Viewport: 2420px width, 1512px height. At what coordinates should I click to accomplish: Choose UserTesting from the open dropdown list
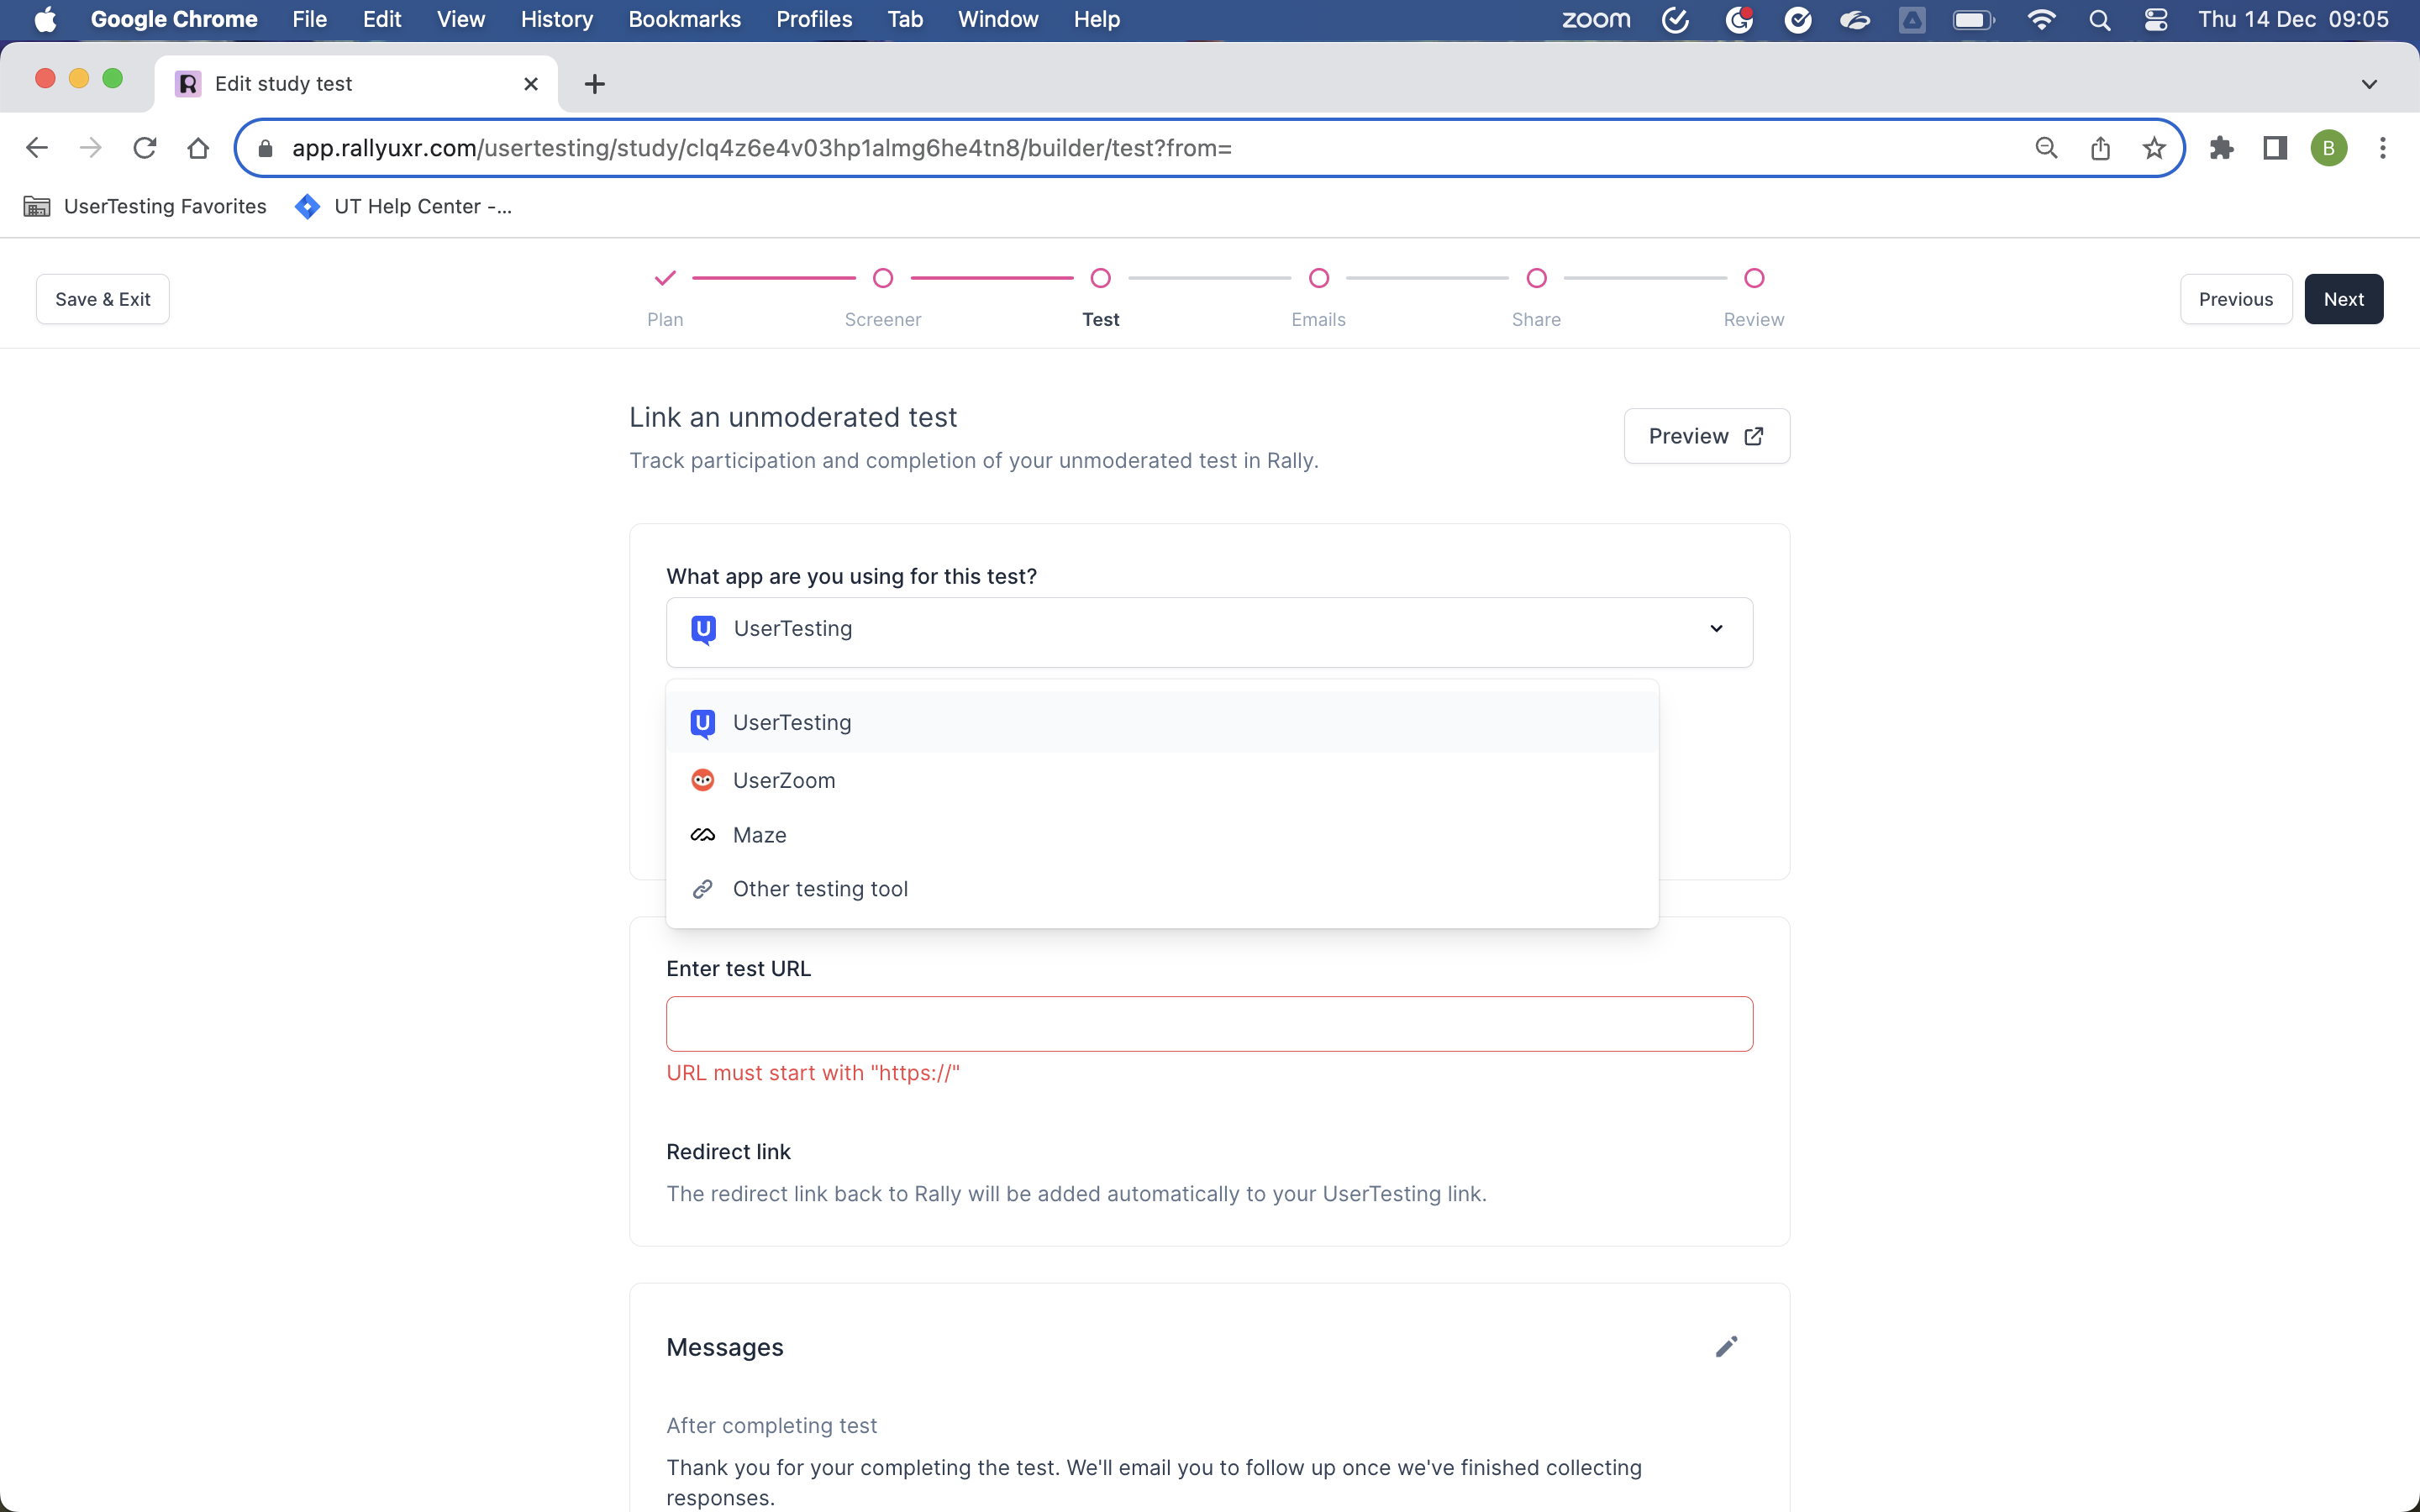(792, 722)
